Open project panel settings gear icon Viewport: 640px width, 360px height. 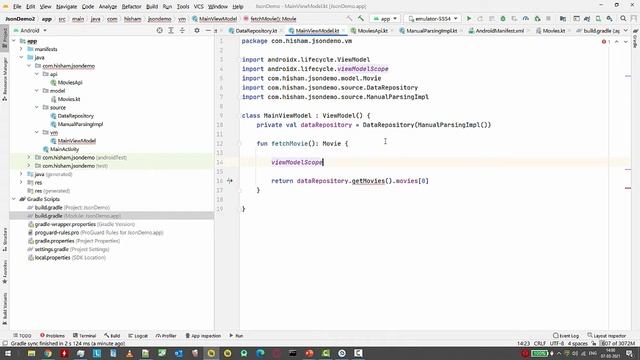point(197,31)
